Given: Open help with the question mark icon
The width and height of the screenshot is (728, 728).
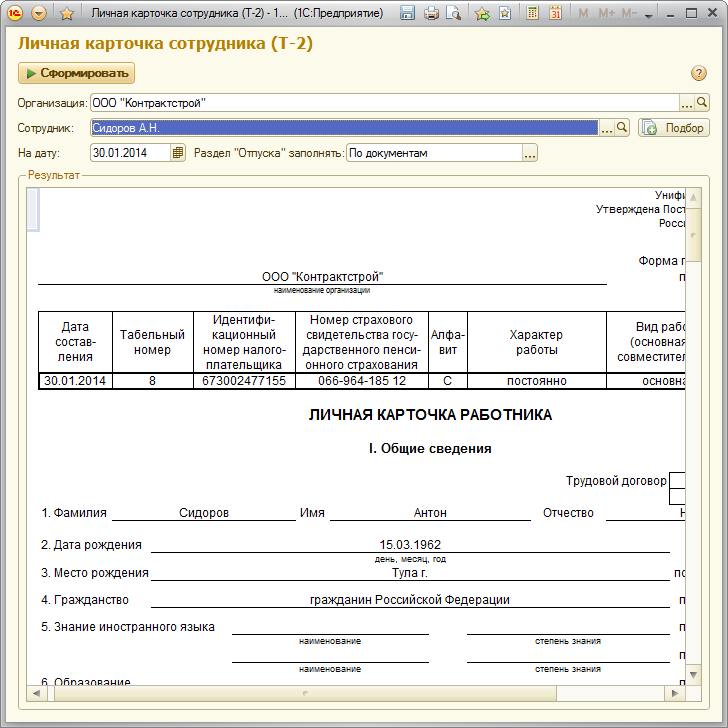Looking at the screenshot, I should (x=699, y=73).
